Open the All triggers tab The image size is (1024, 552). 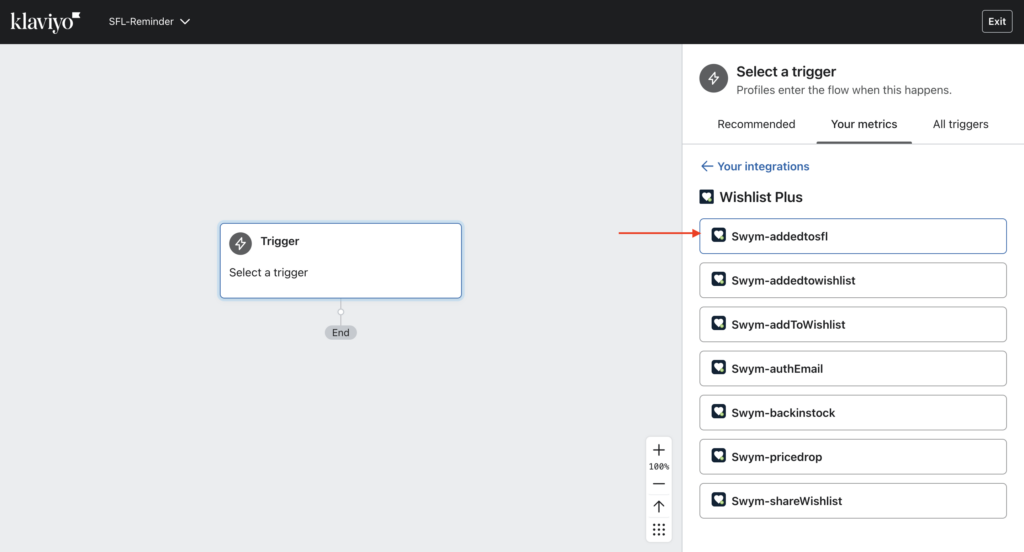coord(960,124)
